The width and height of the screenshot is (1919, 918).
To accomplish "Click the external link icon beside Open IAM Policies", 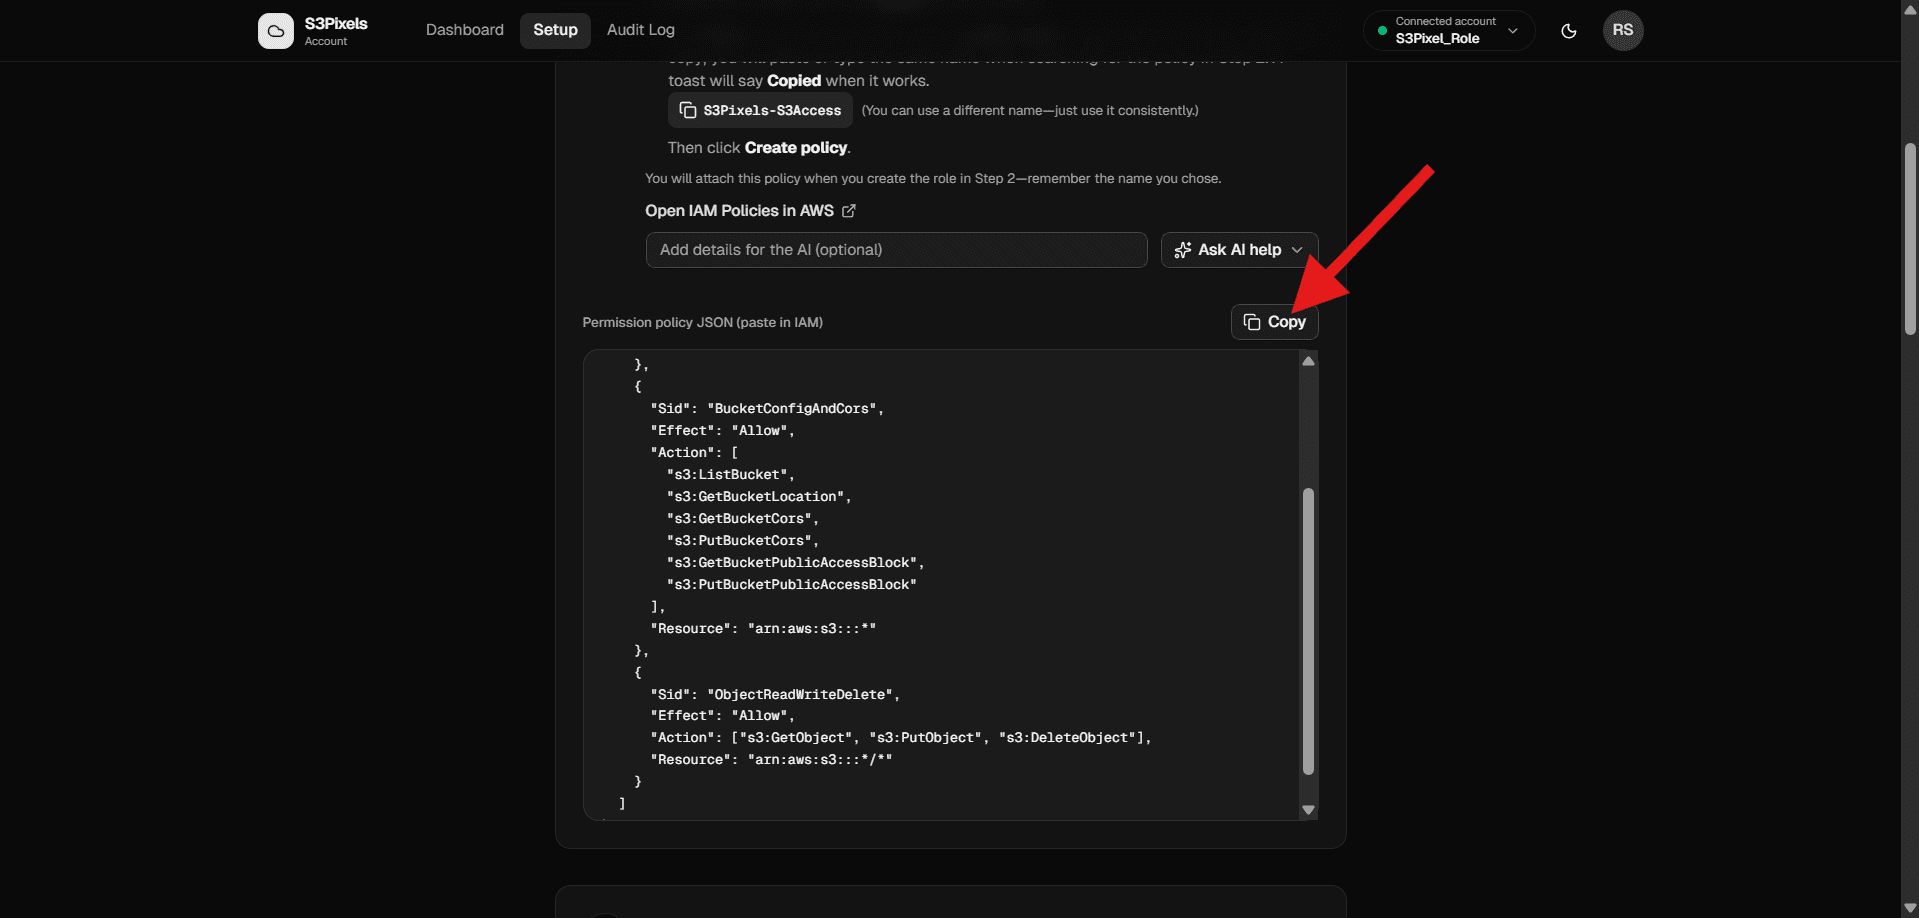I will 849,211.
